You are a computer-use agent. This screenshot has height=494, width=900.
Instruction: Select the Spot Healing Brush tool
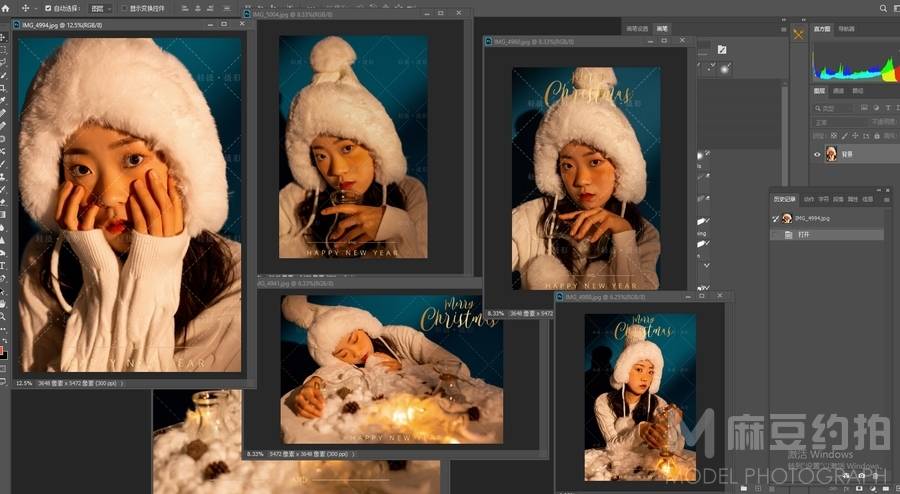(3, 114)
